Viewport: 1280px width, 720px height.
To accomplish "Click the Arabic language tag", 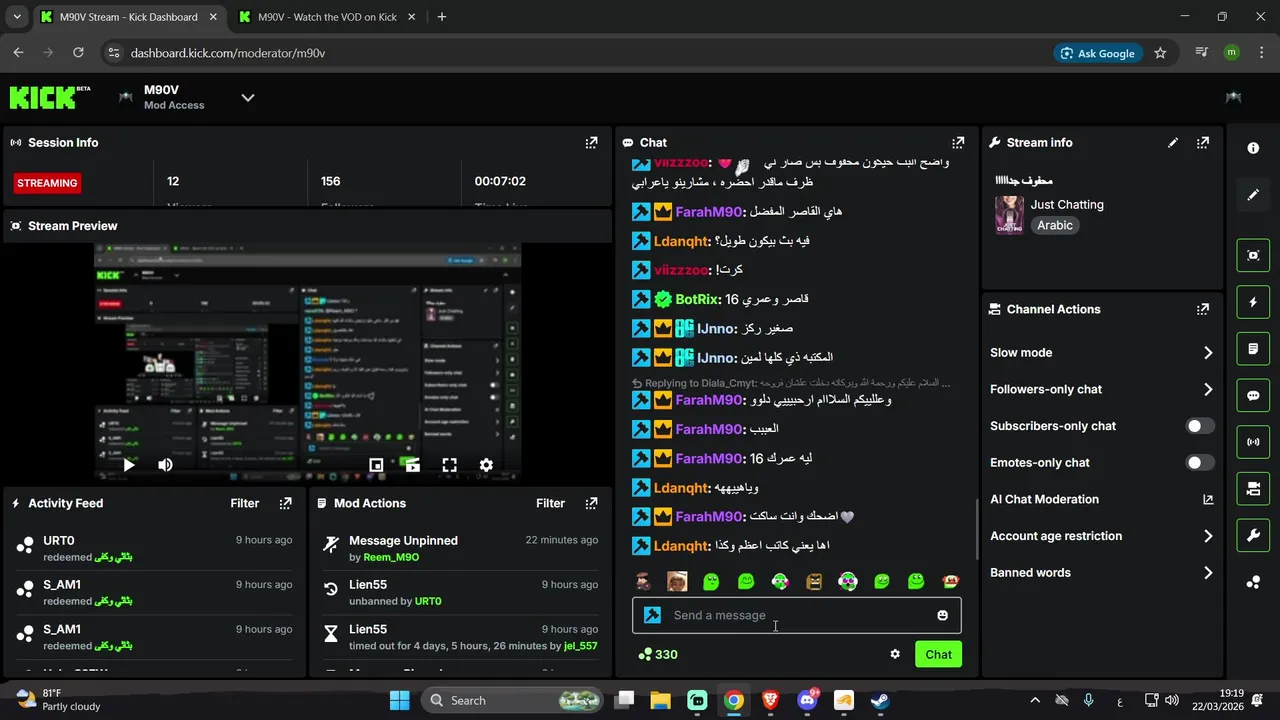I will click(1055, 225).
